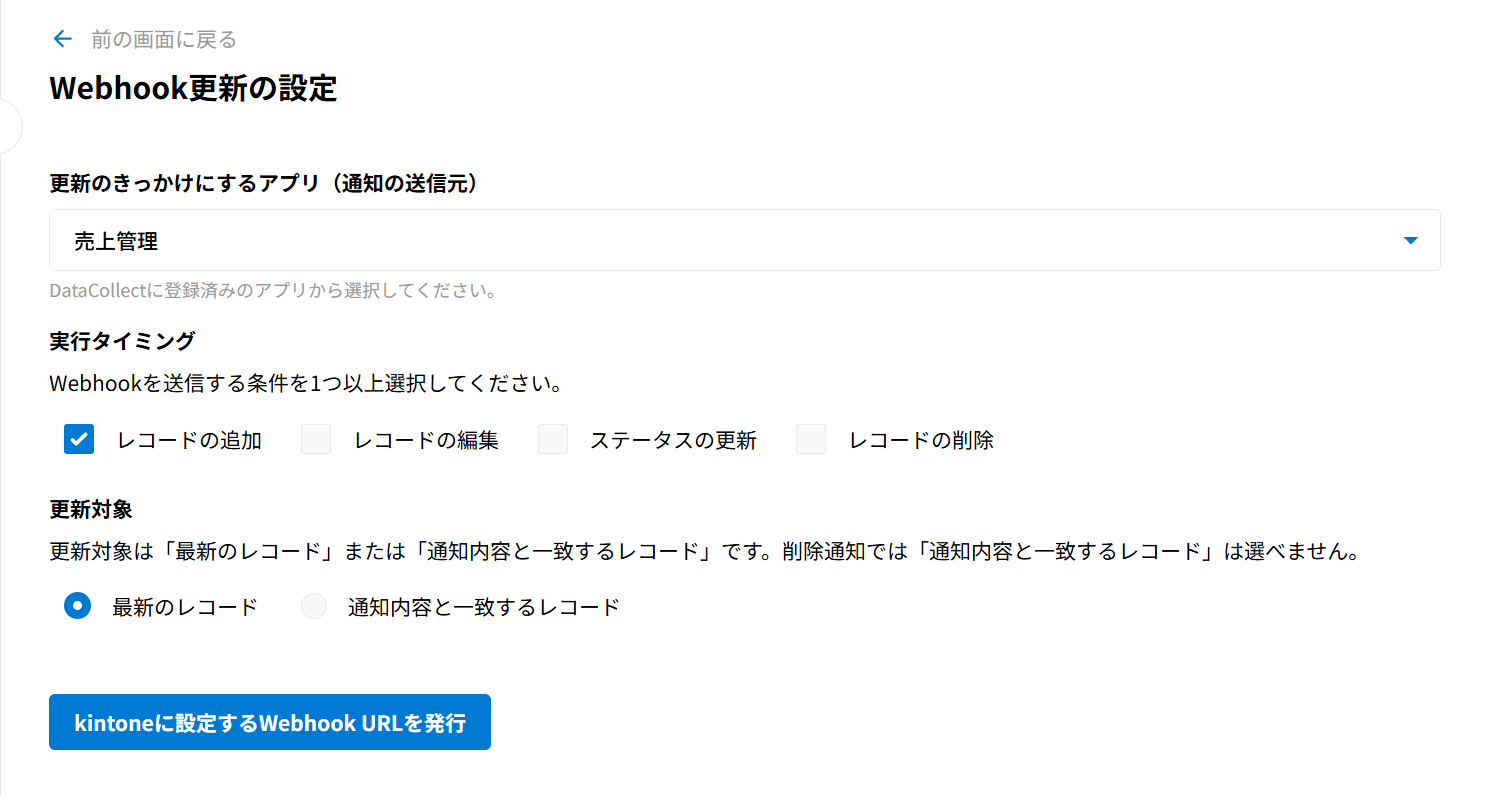Click the ステータスの更新 label text
Viewport: 1504px width, 796px height.
point(673,440)
